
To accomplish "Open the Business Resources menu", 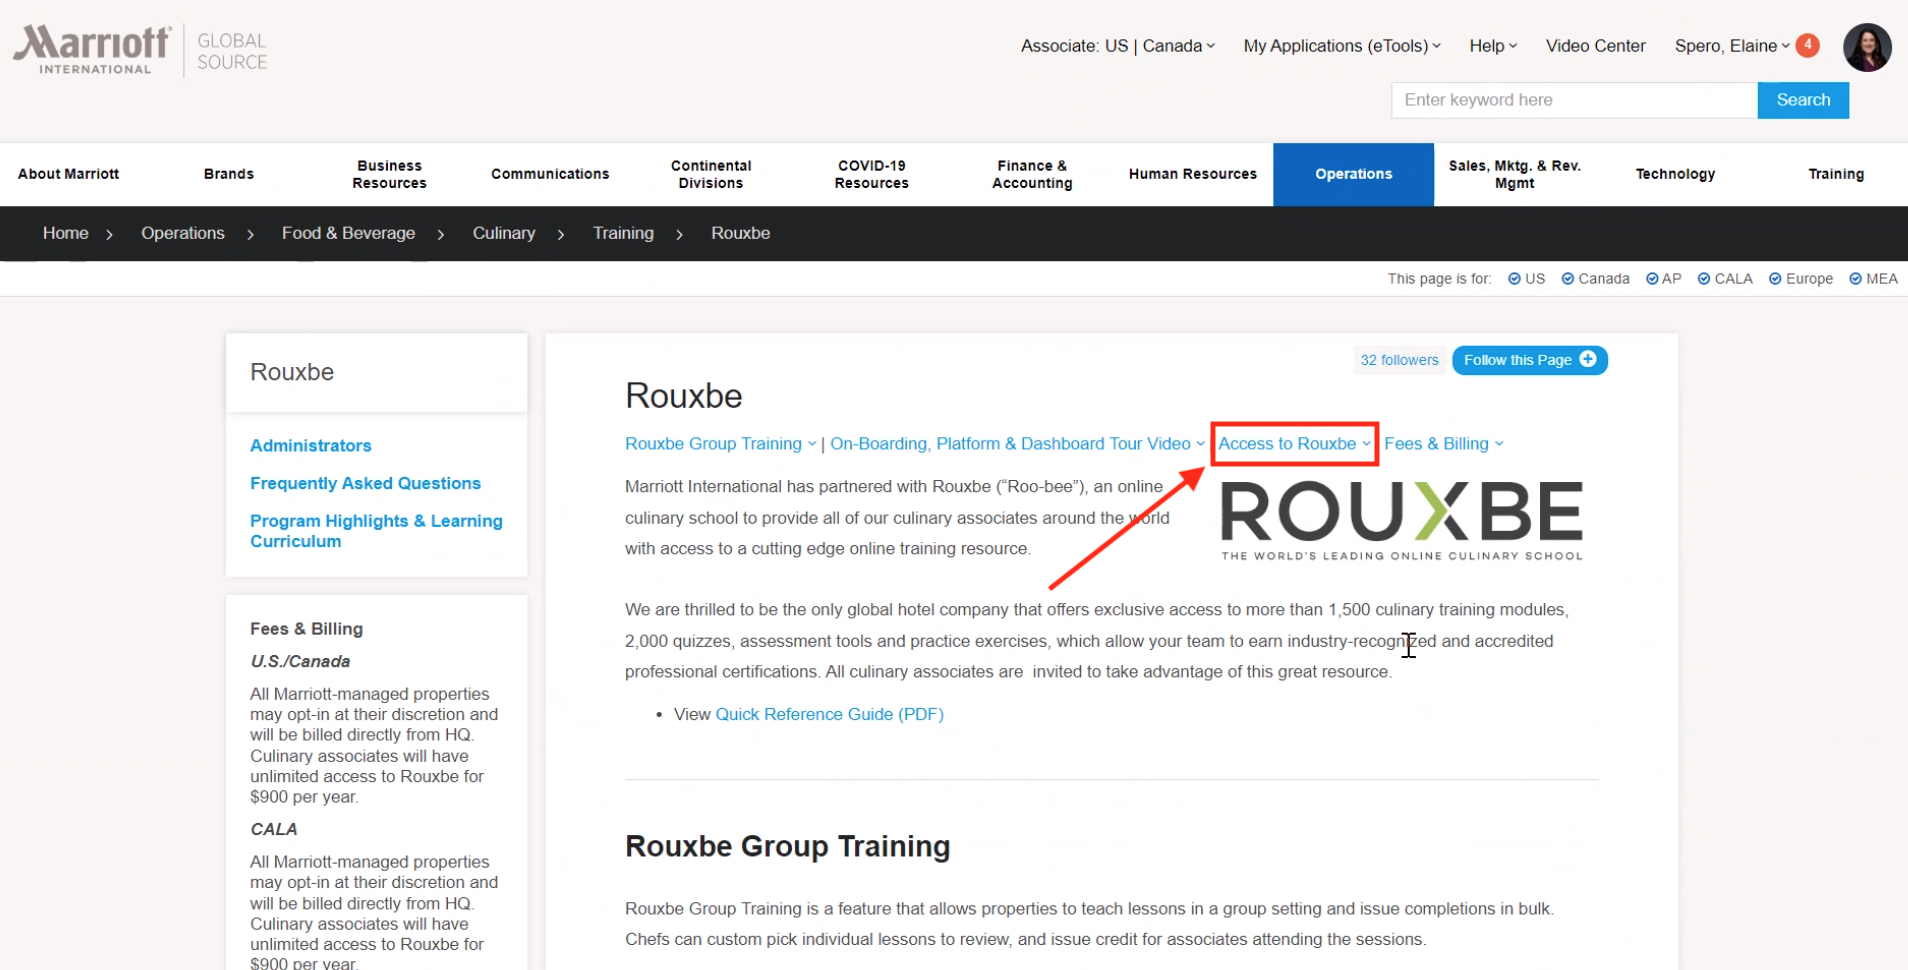I will [x=389, y=174].
